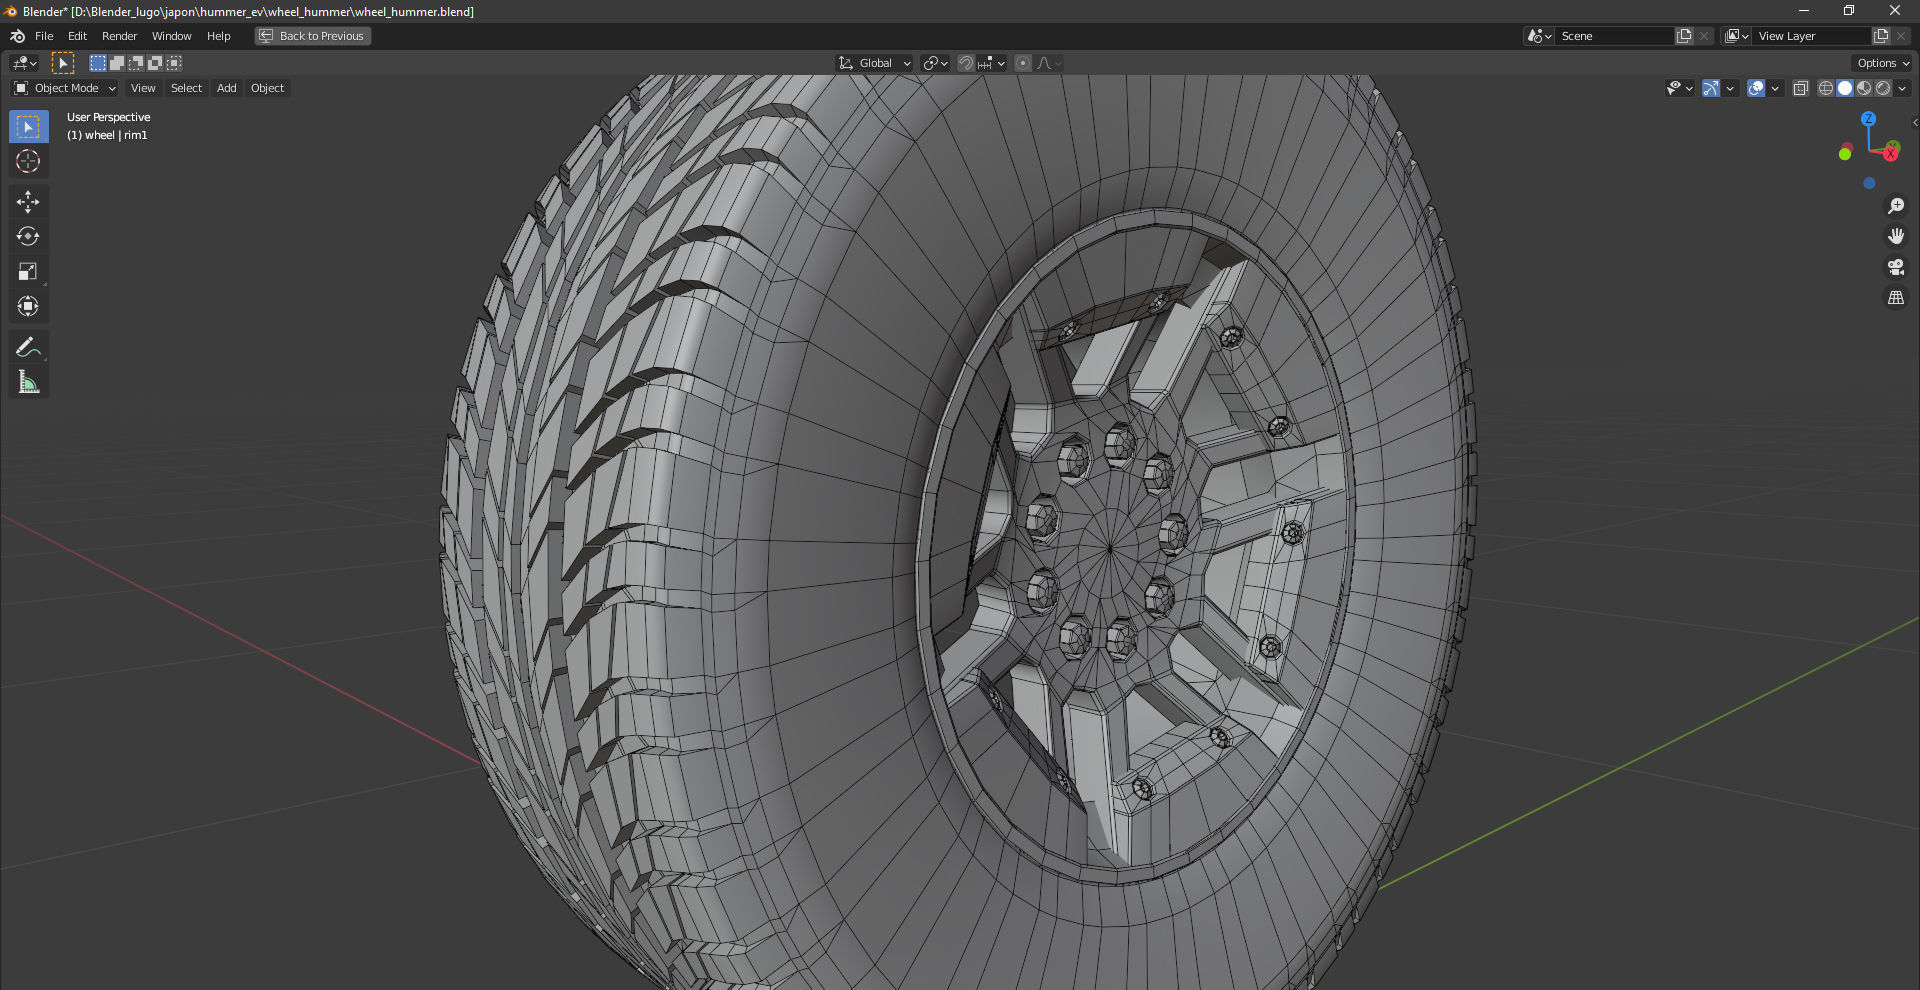Select the Select Box tool
Viewport: 1920px width, 990px height.
click(28, 127)
